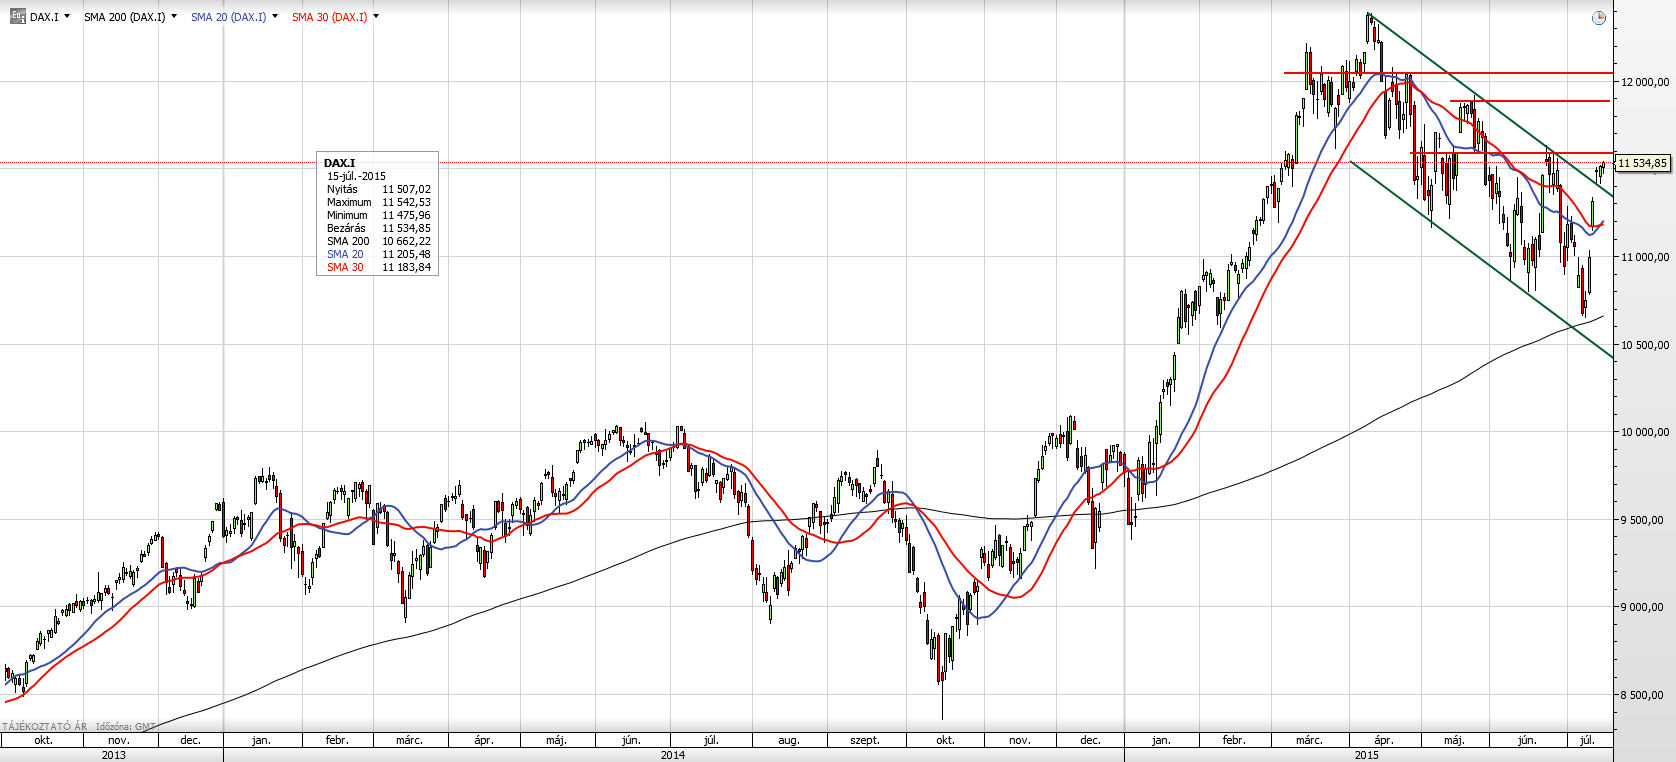
Task: Click the date 15-júl.-2015 in the tooltip
Action: pos(356,176)
